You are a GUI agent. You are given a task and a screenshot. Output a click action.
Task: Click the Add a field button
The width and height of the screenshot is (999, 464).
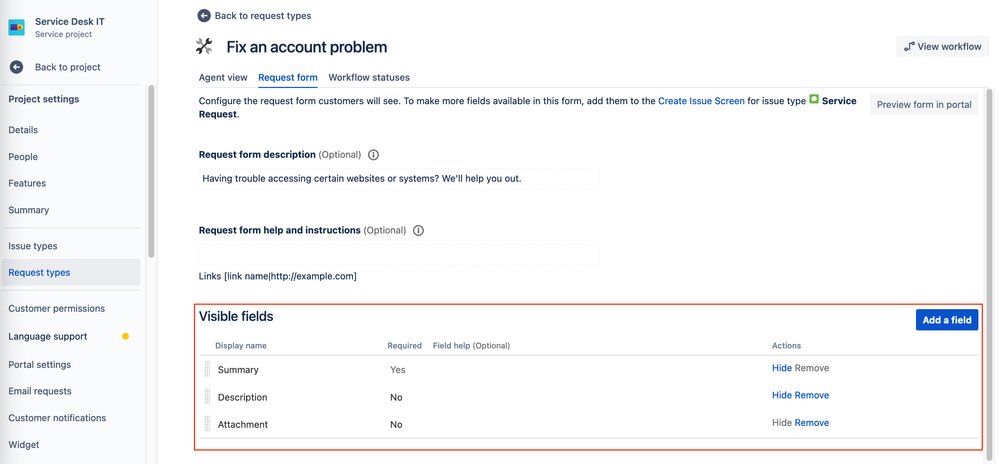point(946,320)
